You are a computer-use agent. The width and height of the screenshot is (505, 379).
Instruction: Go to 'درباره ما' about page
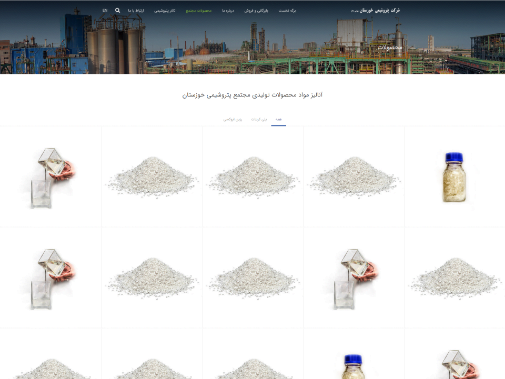[x=228, y=11]
